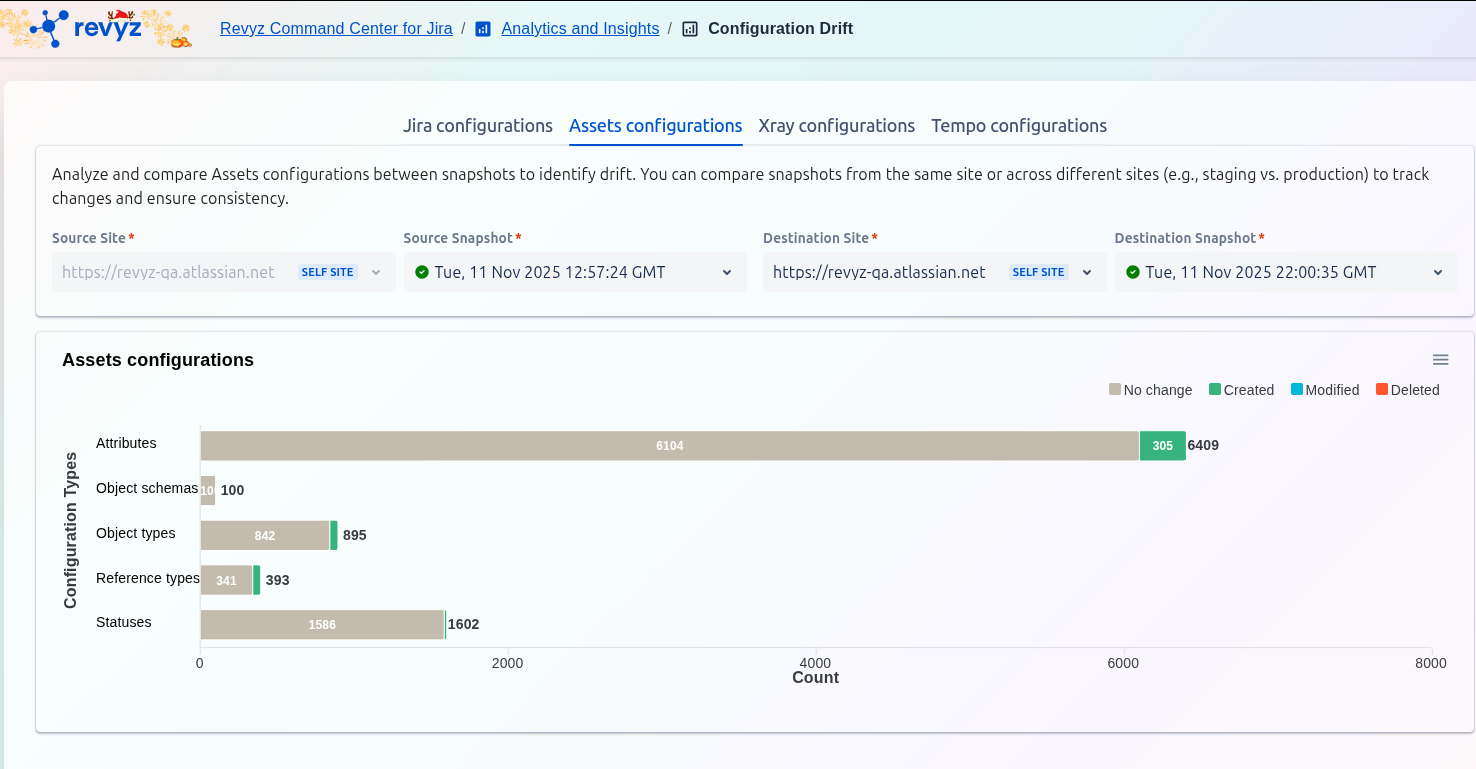Click the green check icon in Destination Snapshot
1476x769 pixels.
(1133, 272)
